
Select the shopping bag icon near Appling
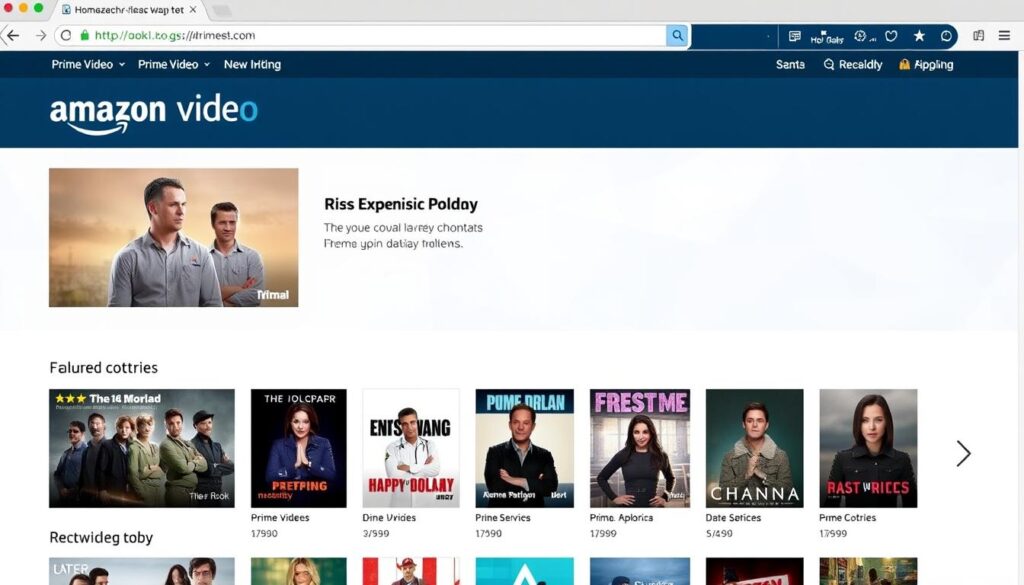(x=904, y=64)
